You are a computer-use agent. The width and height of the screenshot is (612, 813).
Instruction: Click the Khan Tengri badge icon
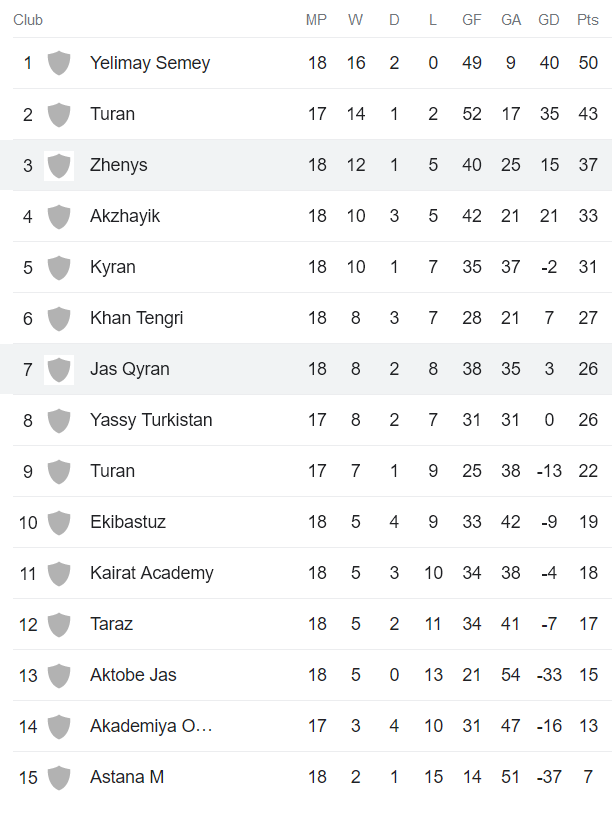[59, 318]
